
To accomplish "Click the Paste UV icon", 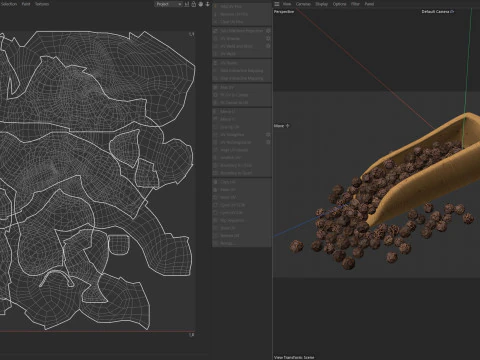I will click(x=215, y=190).
